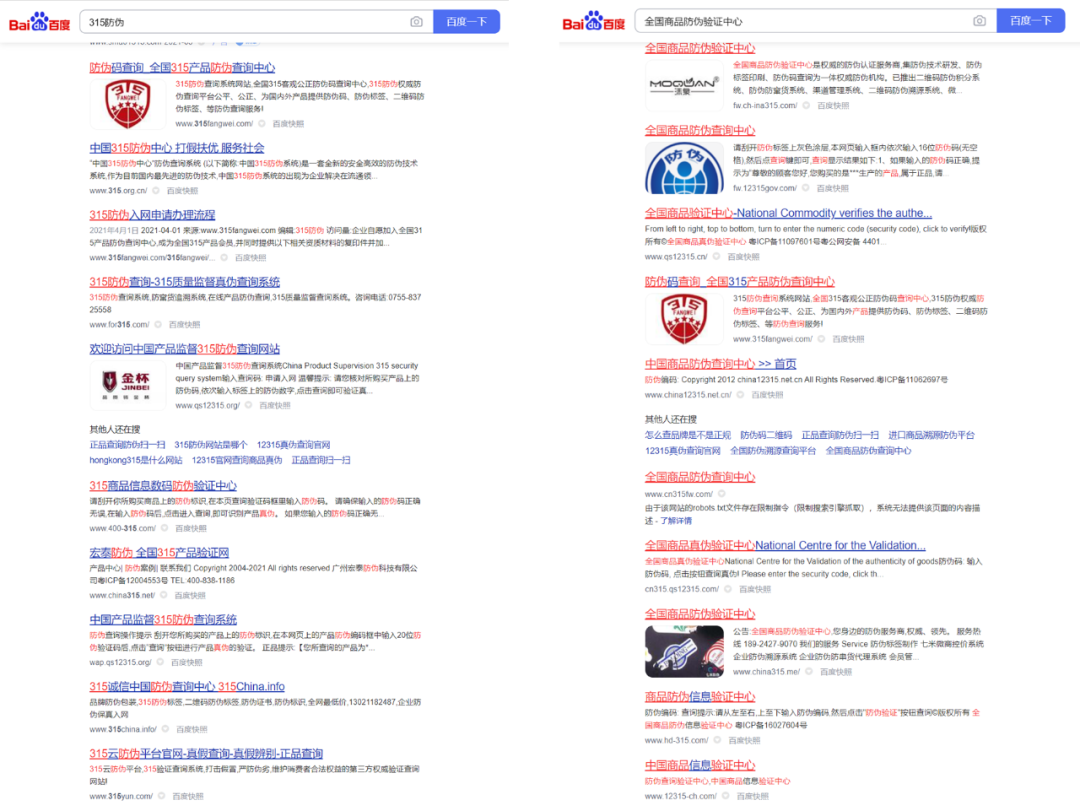Image resolution: width=1080 pixels, height=811 pixels.
Task: Search related query 进口商品溯源防伪平台
Action: point(931,435)
